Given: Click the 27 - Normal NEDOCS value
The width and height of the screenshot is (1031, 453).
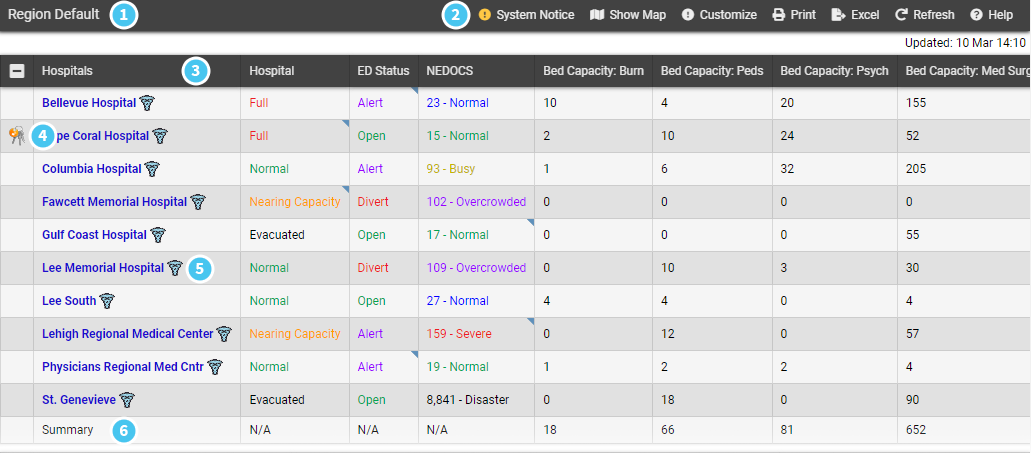Looking at the screenshot, I should click(x=458, y=300).
